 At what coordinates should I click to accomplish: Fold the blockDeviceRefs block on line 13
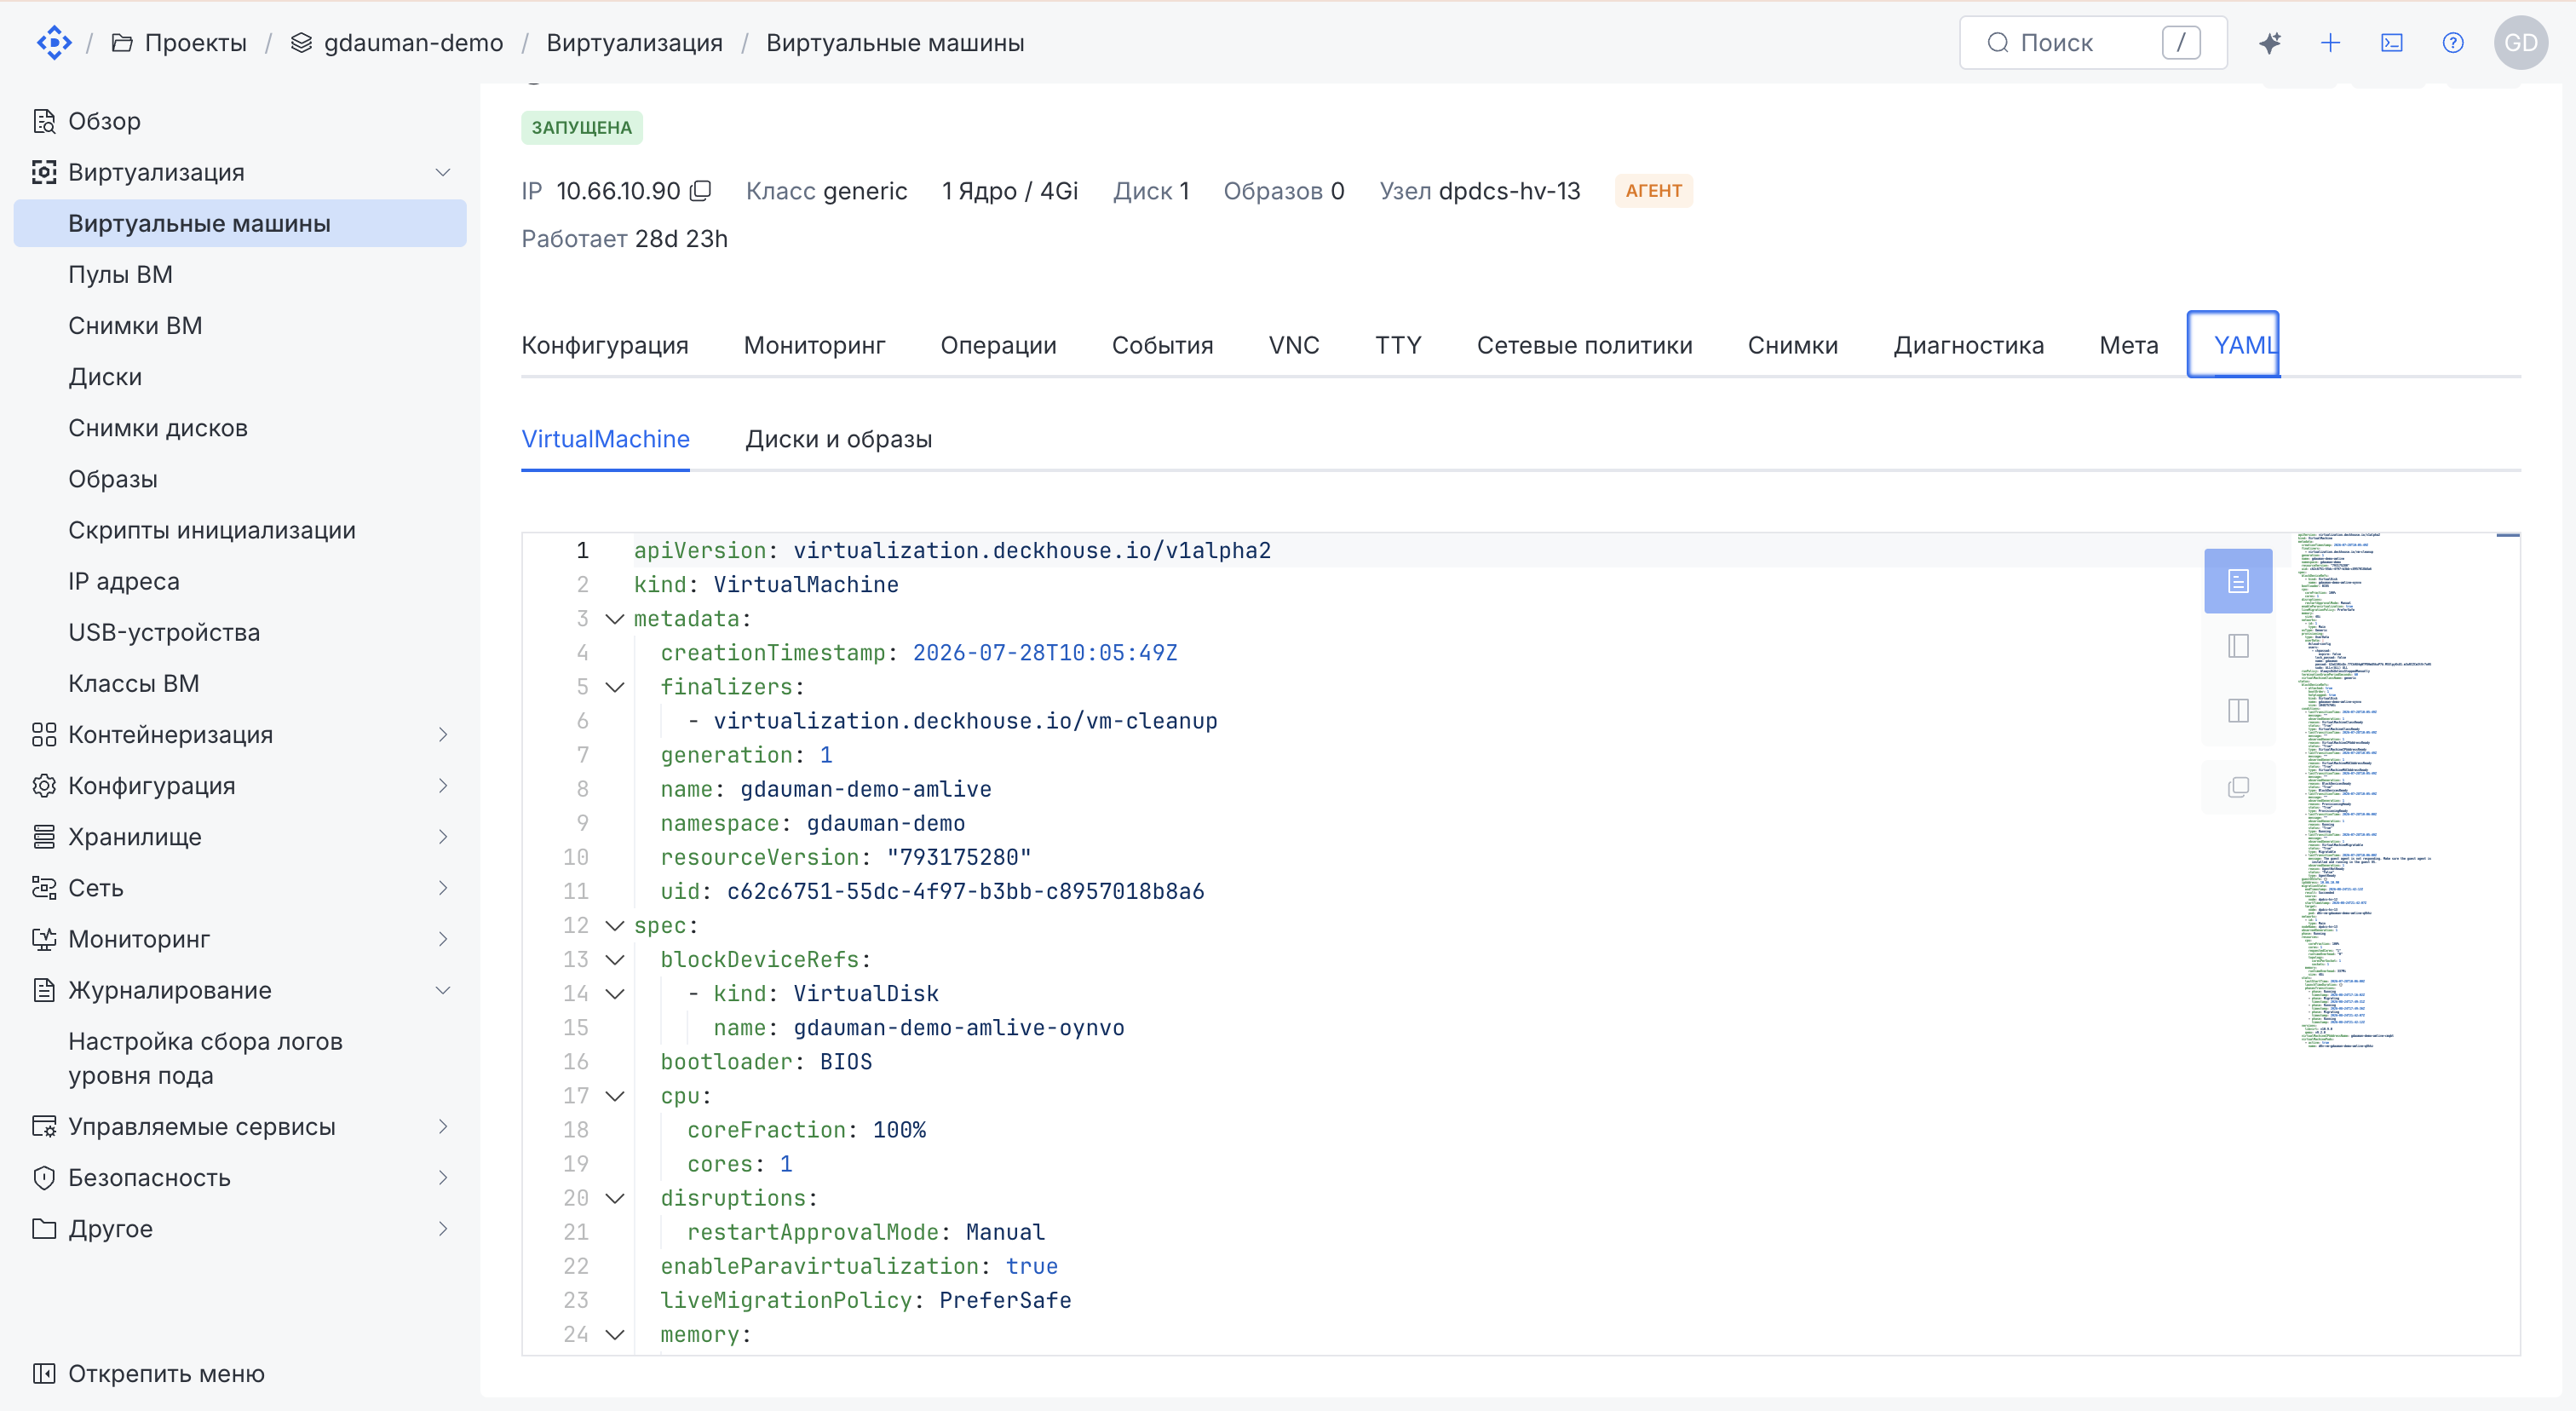coord(615,960)
